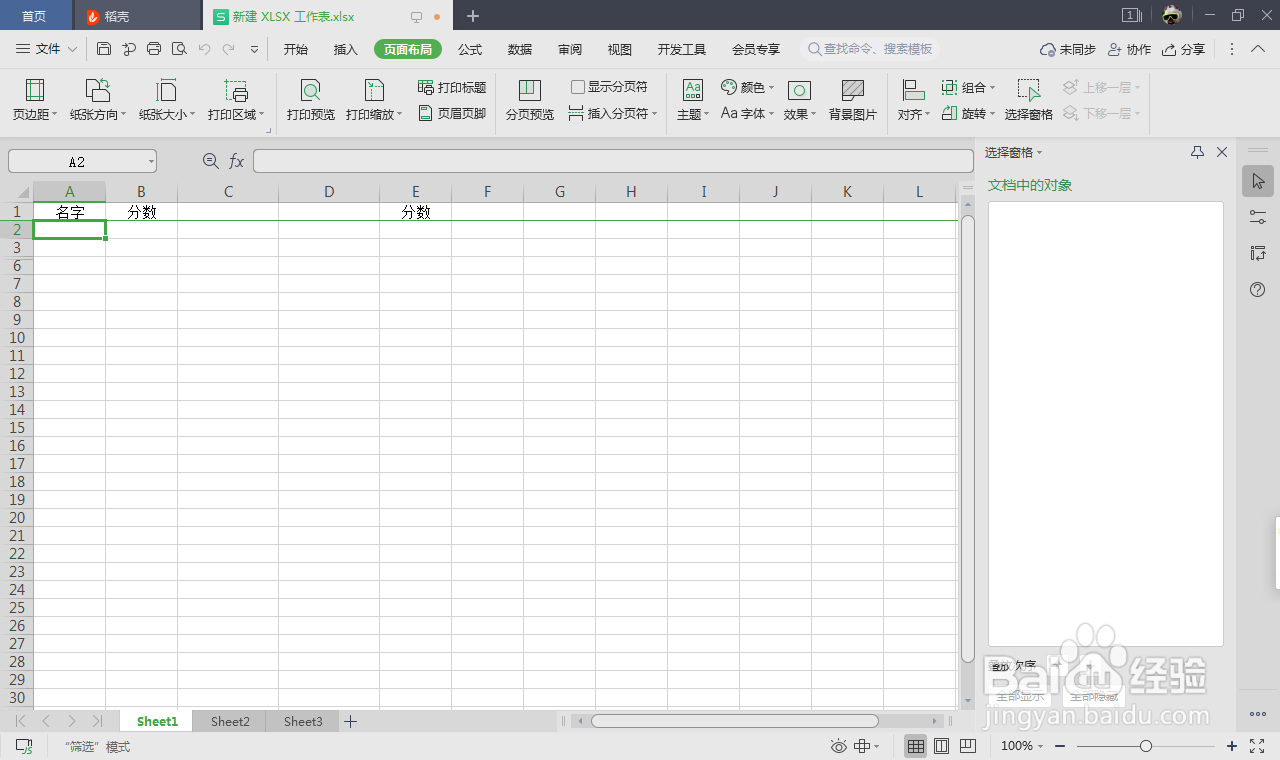
Task: Click the Name Box showing A2
Action: tap(75, 160)
